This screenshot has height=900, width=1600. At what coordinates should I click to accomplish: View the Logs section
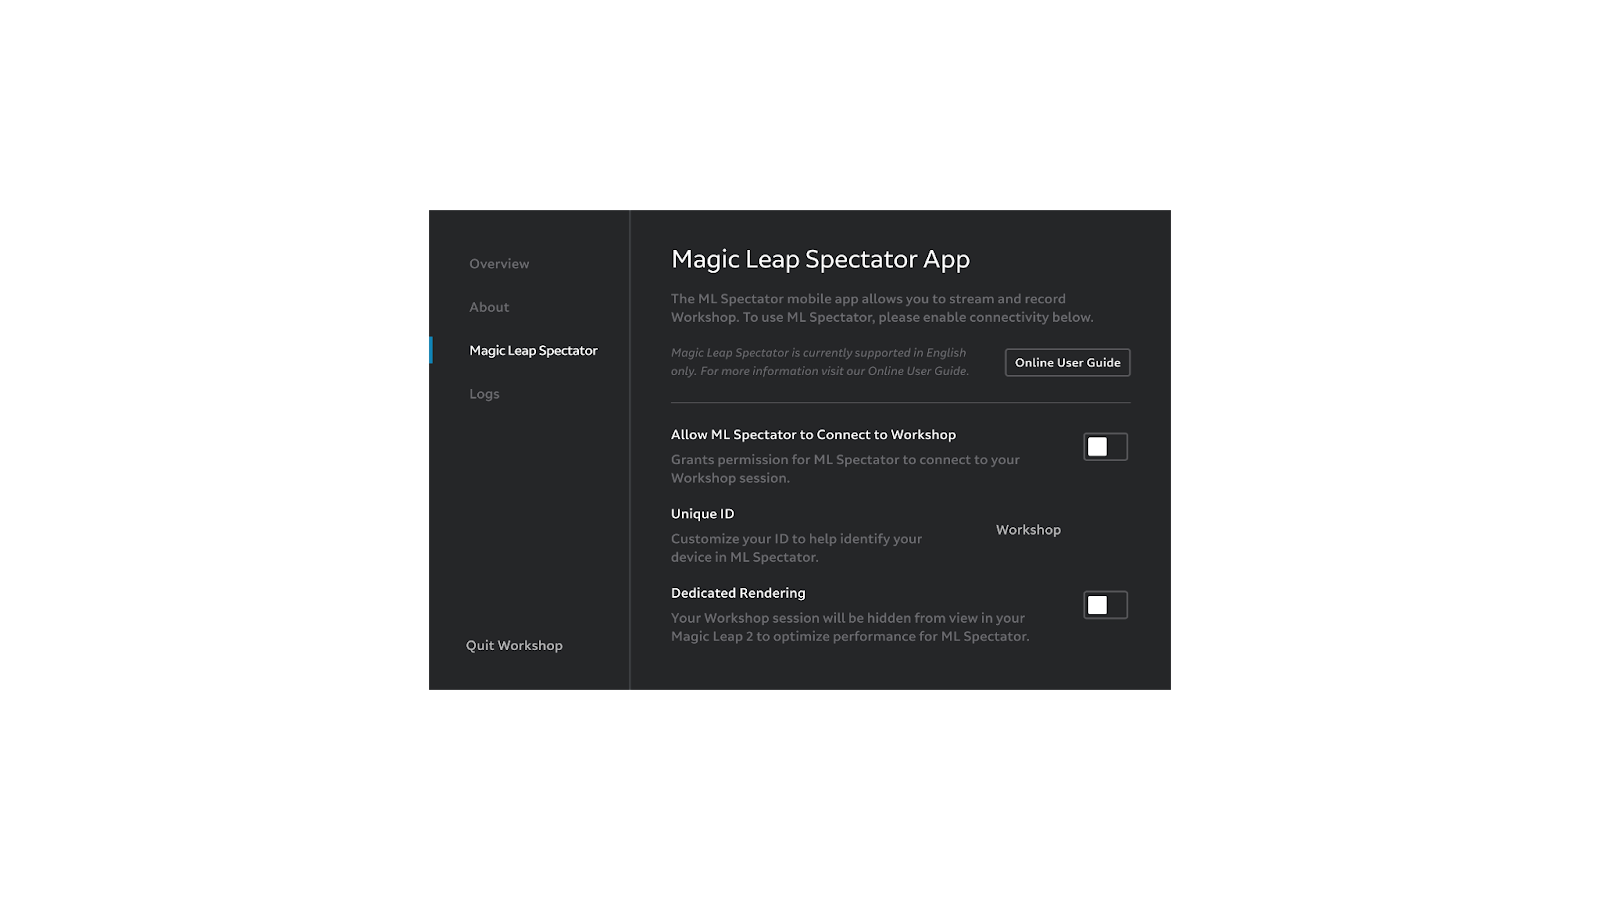(x=484, y=394)
